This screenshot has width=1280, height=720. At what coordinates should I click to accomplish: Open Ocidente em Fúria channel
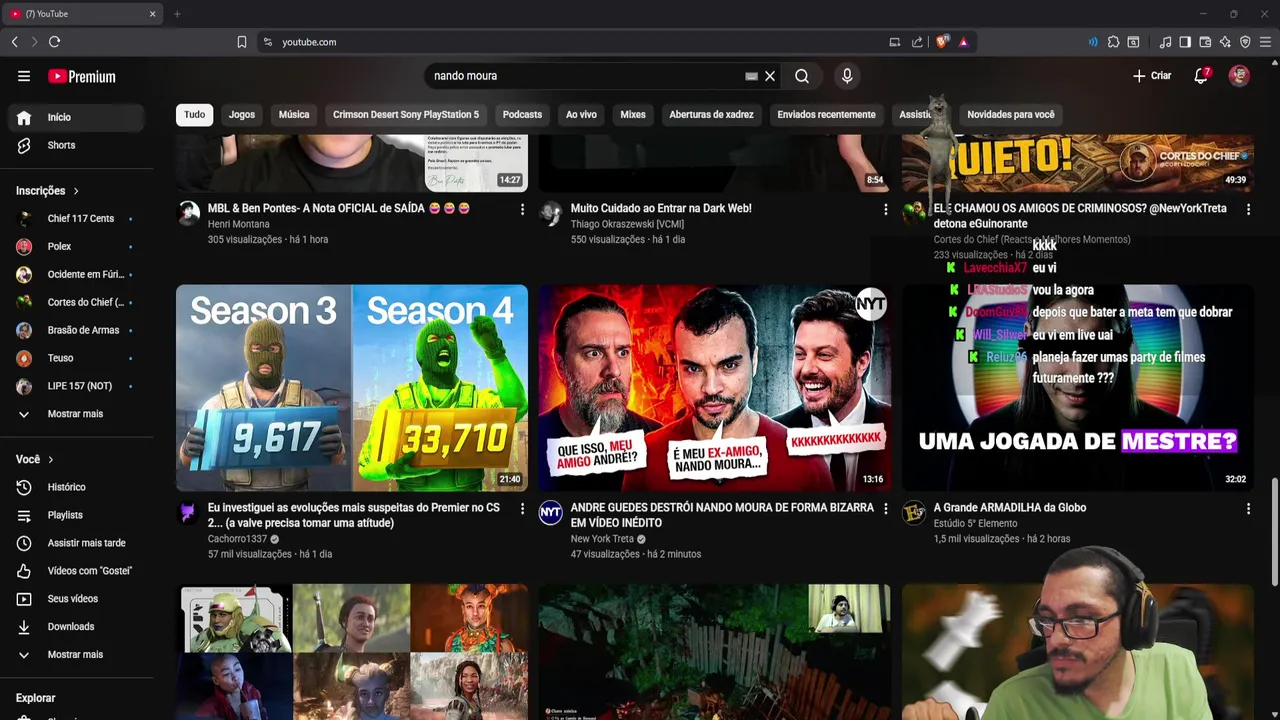pos(76,274)
